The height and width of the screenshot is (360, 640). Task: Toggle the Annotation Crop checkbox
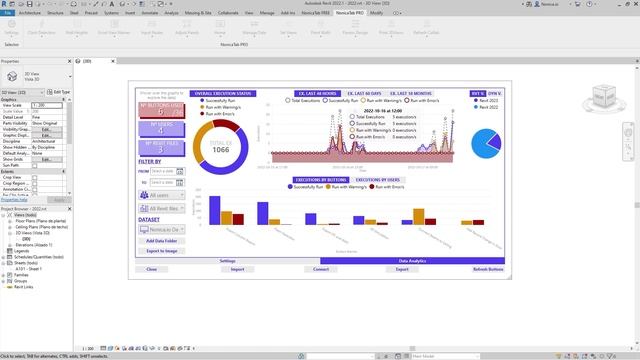[x=35, y=189]
